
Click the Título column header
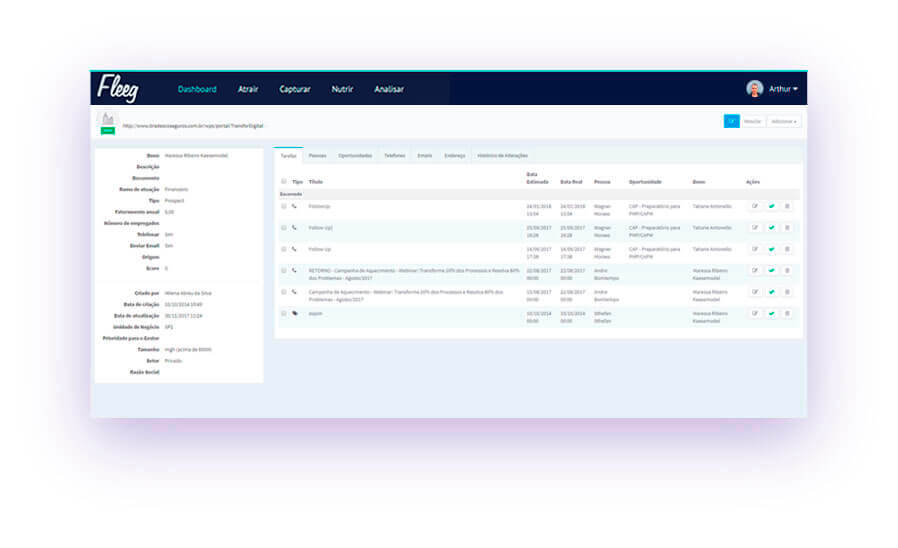click(316, 182)
